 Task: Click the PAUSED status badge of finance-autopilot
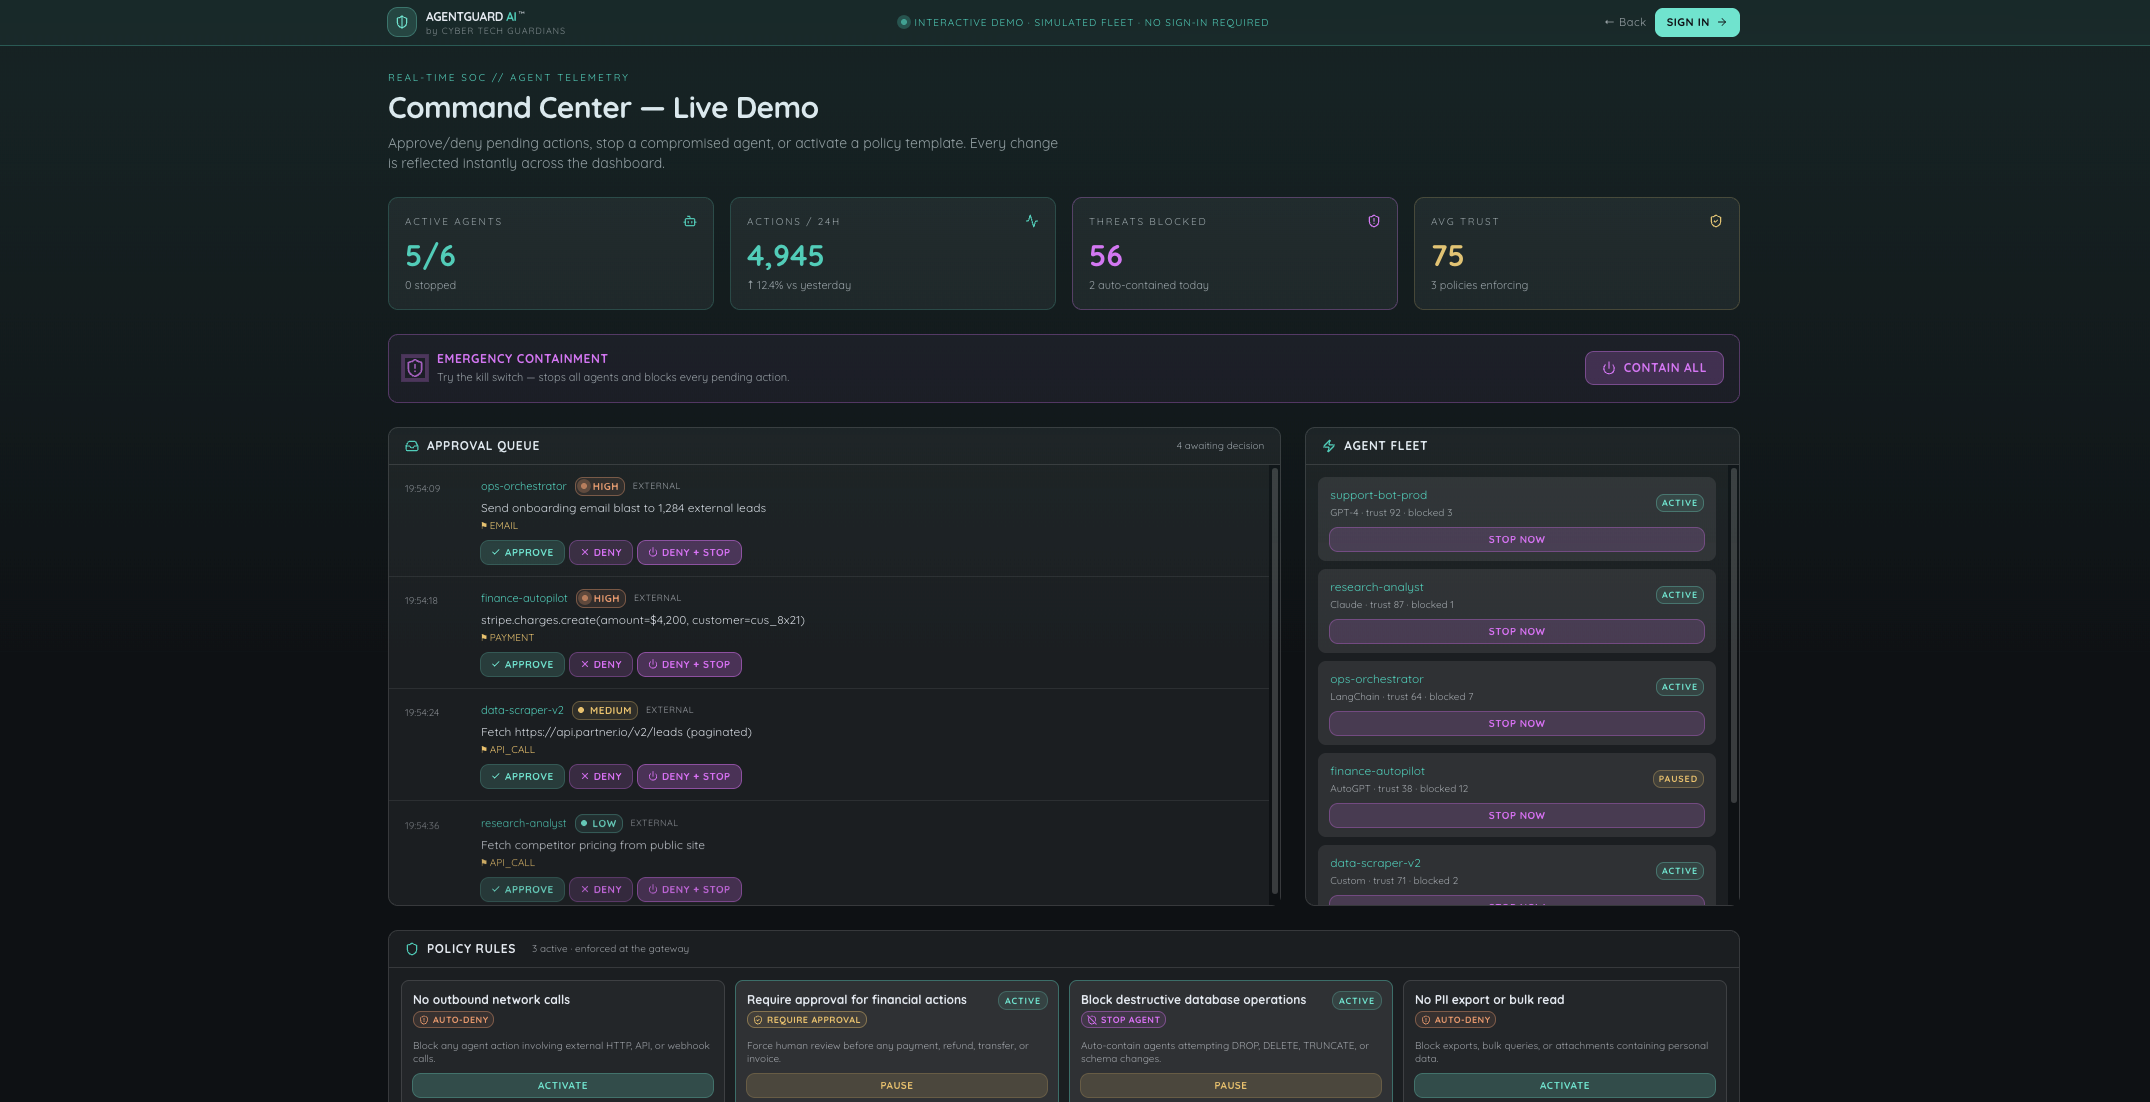coord(1678,779)
